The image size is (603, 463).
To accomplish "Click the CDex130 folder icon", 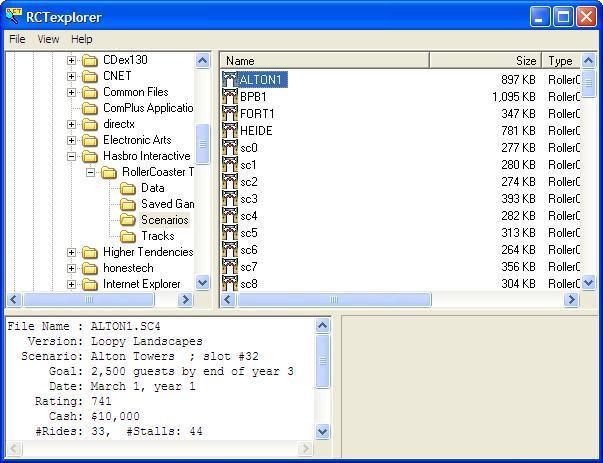I will click(90, 60).
